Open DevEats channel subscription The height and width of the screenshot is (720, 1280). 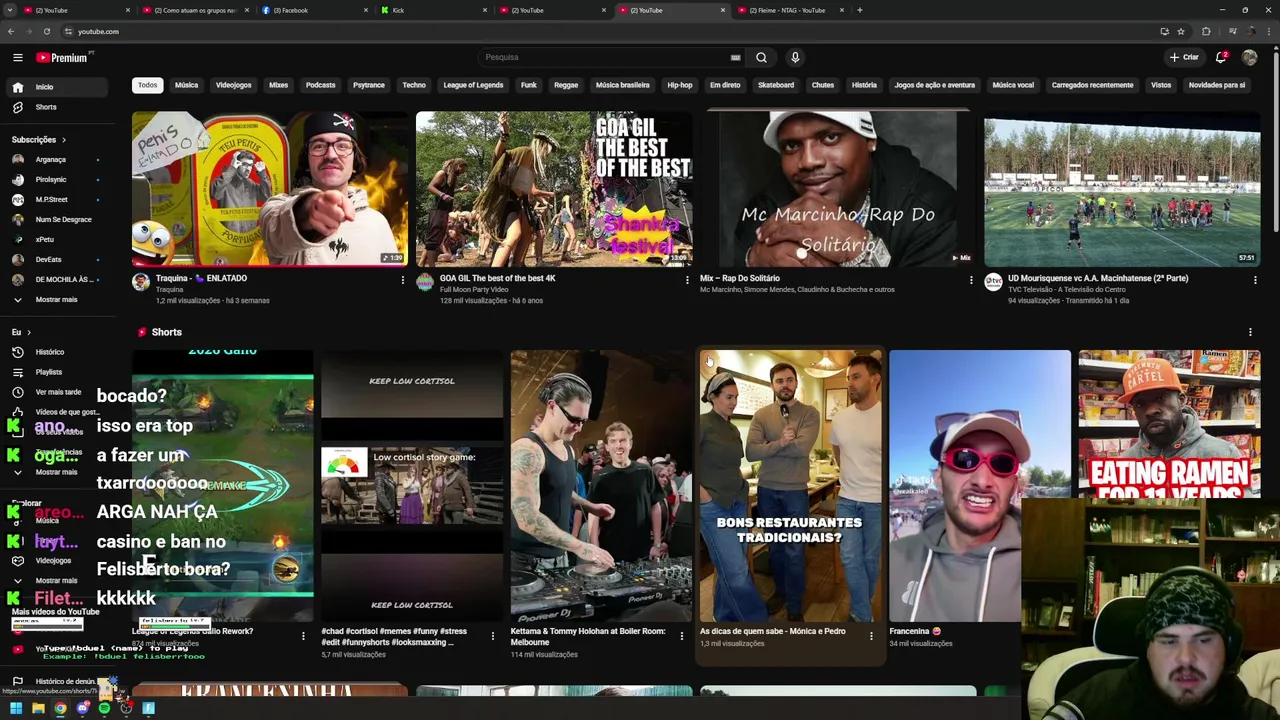(58, 259)
